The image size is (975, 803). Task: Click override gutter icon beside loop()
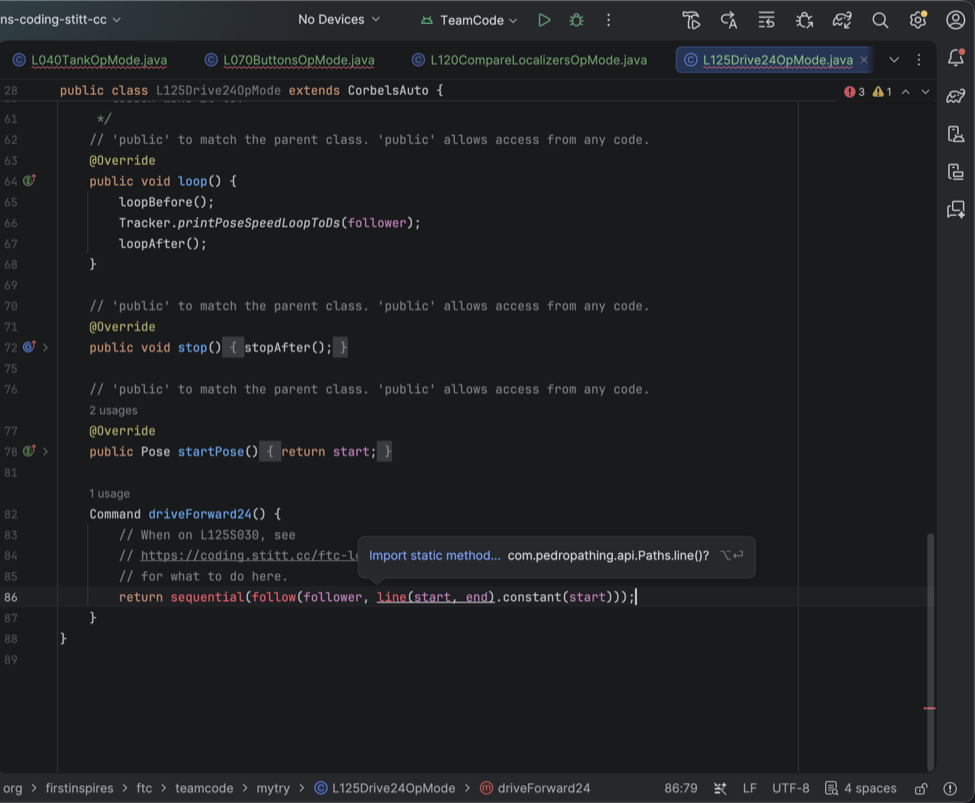pos(29,181)
